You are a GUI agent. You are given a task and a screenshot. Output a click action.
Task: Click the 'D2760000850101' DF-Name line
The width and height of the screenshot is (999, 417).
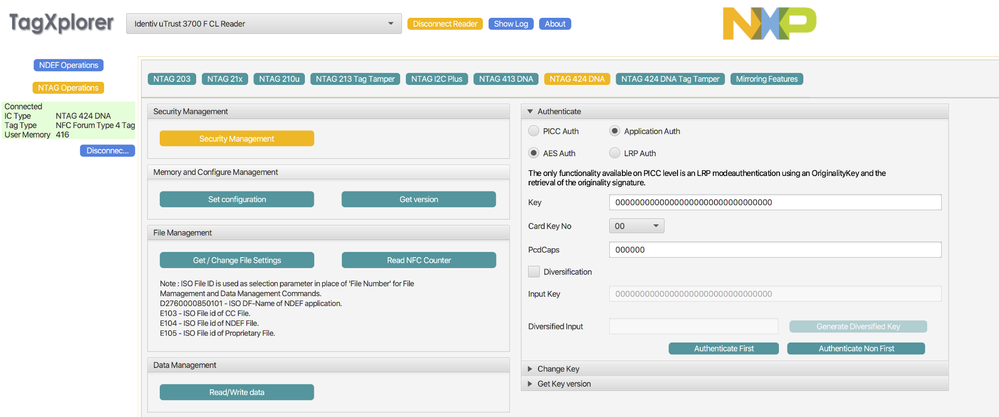click(x=251, y=304)
